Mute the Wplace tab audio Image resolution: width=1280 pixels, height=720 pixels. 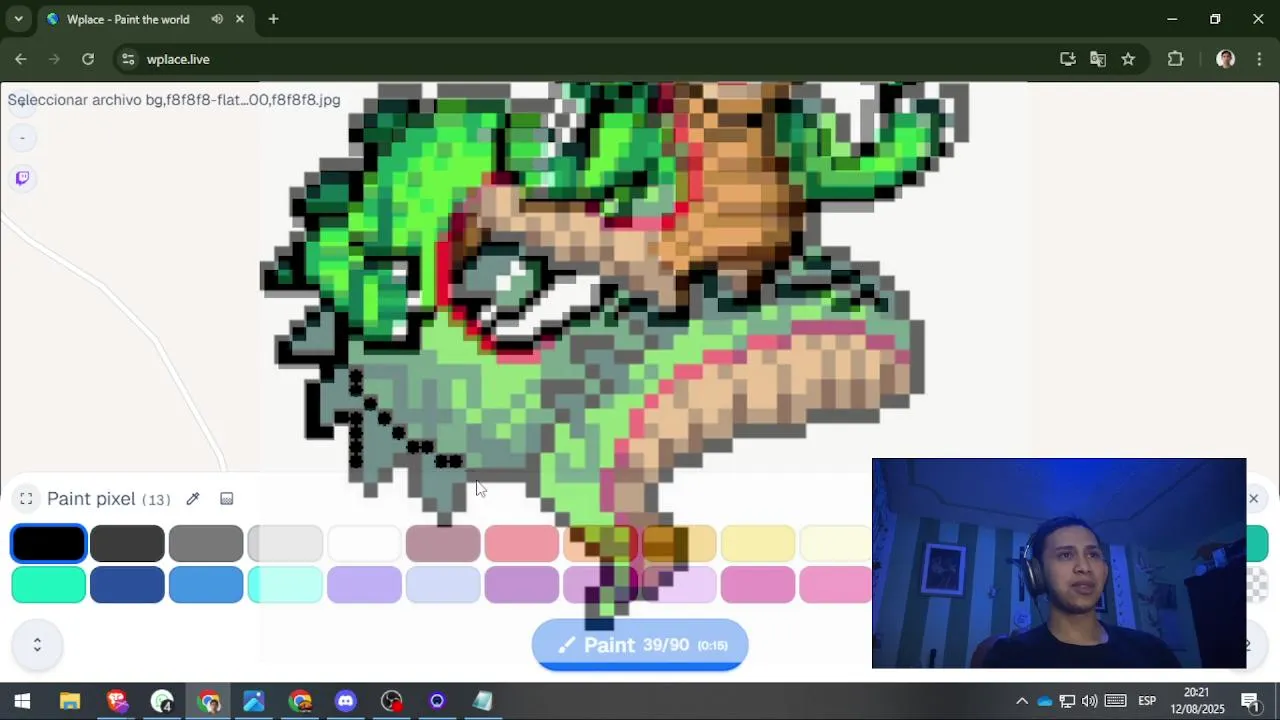tap(217, 19)
